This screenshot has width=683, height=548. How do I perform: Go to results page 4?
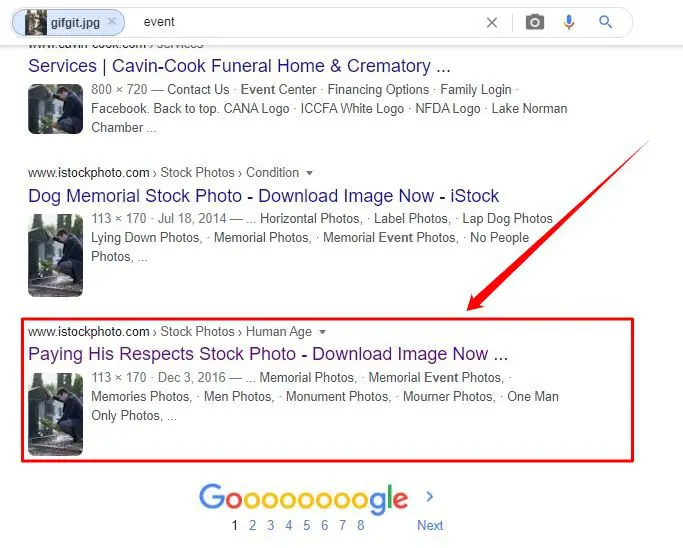pos(288,525)
